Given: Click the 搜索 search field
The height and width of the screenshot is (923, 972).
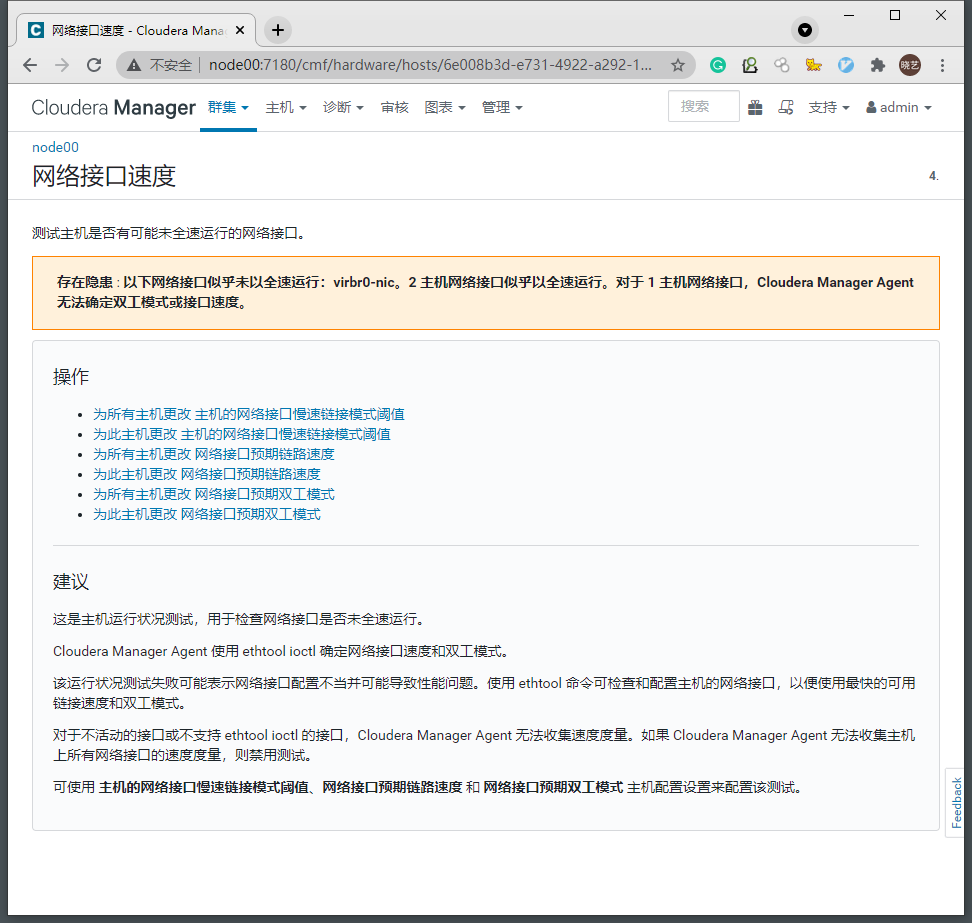Looking at the screenshot, I should click(x=704, y=106).
